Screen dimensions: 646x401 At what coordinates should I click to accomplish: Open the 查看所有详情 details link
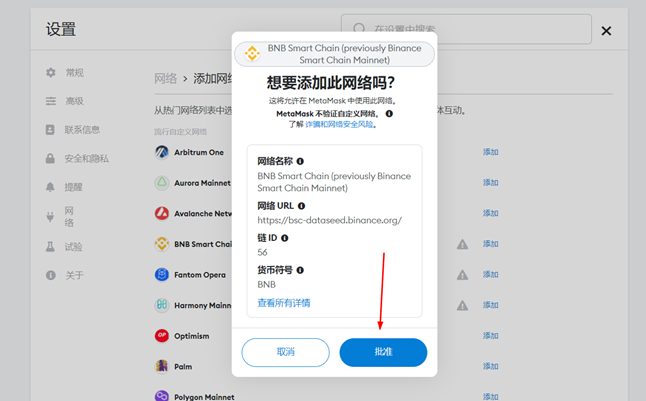284,303
